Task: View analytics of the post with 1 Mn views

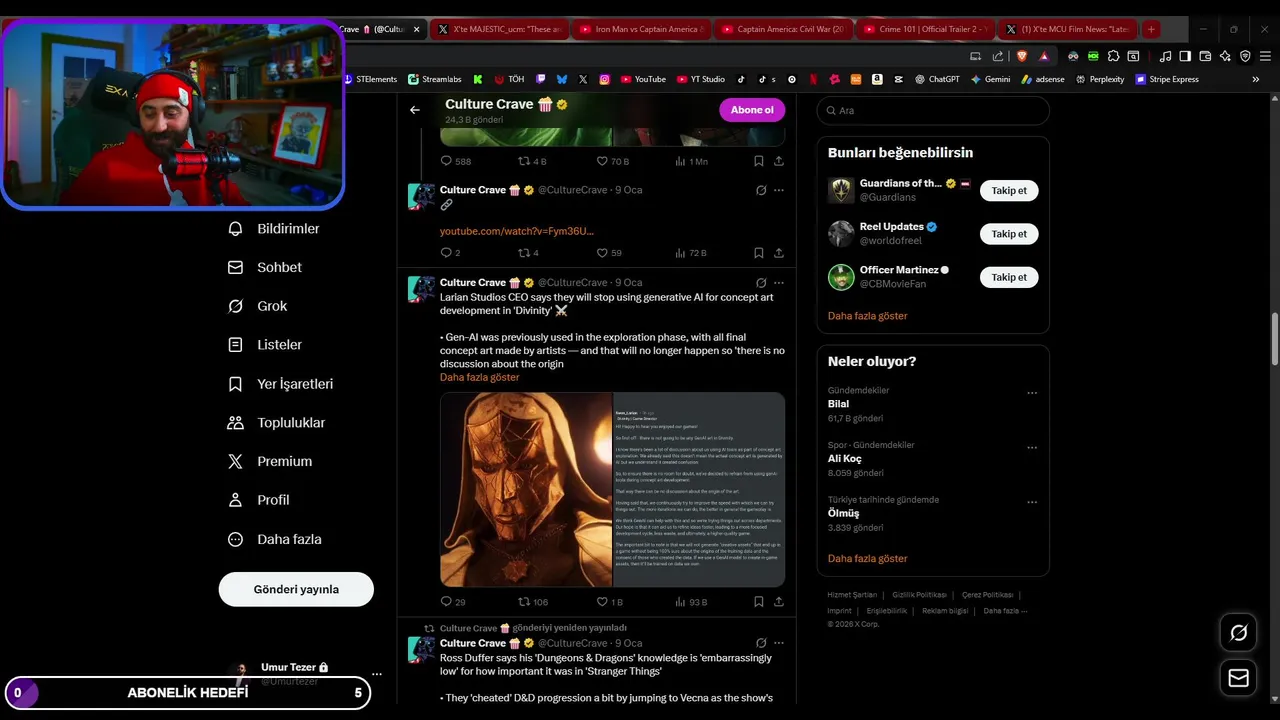Action: pyautogui.click(x=680, y=161)
